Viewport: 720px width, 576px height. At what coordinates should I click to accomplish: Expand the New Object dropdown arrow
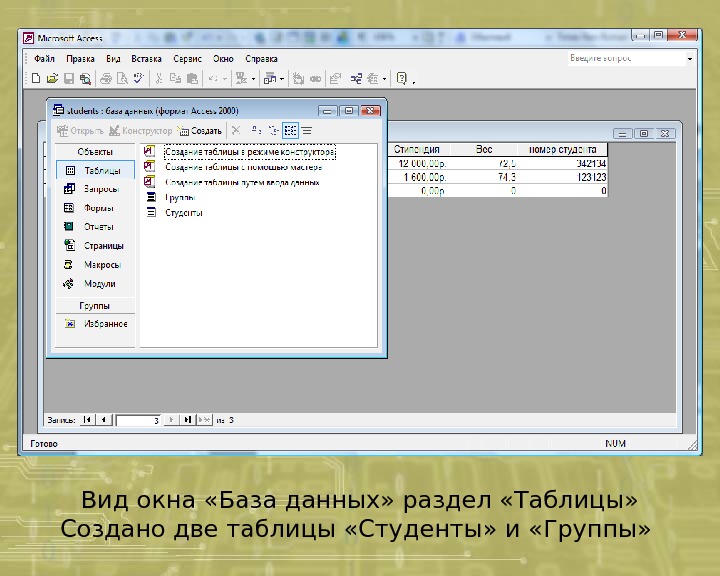[x=384, y=79]
